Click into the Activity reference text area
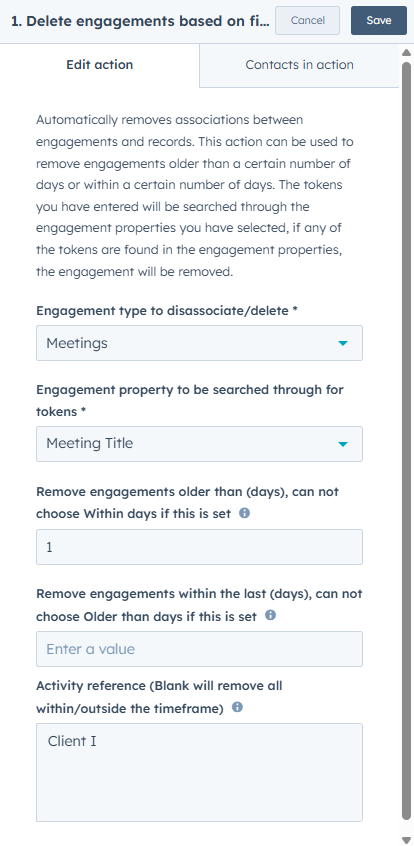 [x=199, y=772]
